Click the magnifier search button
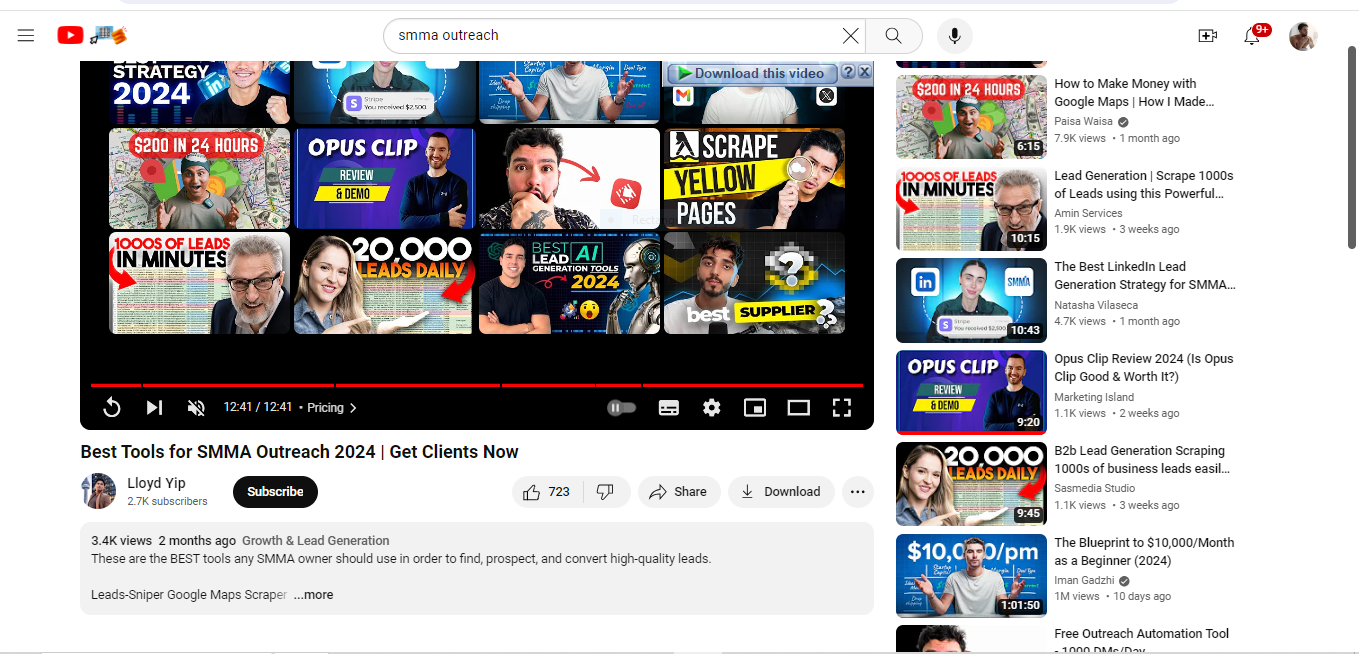1359x654 pixels. point(894,36)
